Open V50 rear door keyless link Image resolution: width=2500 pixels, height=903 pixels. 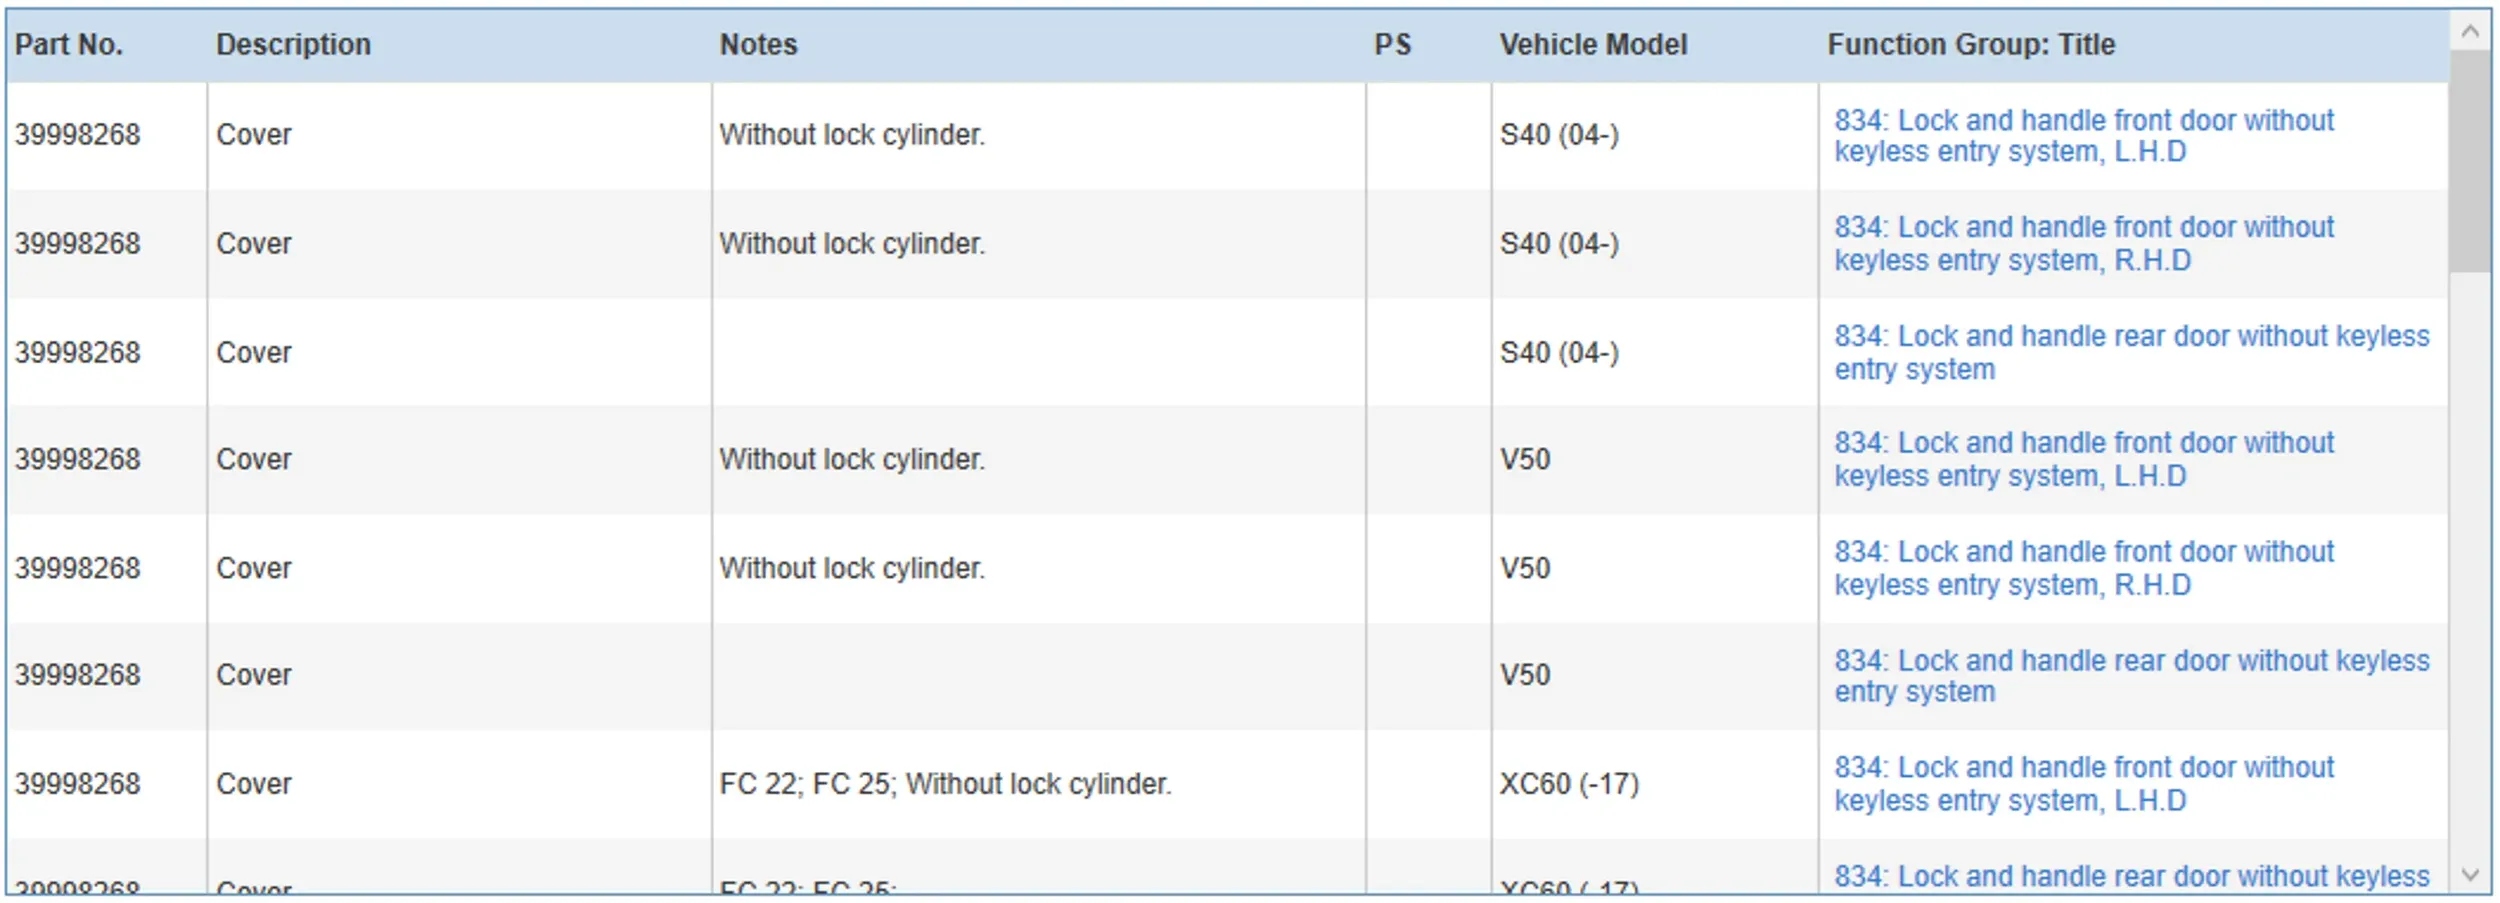[x=2130, y=676]
